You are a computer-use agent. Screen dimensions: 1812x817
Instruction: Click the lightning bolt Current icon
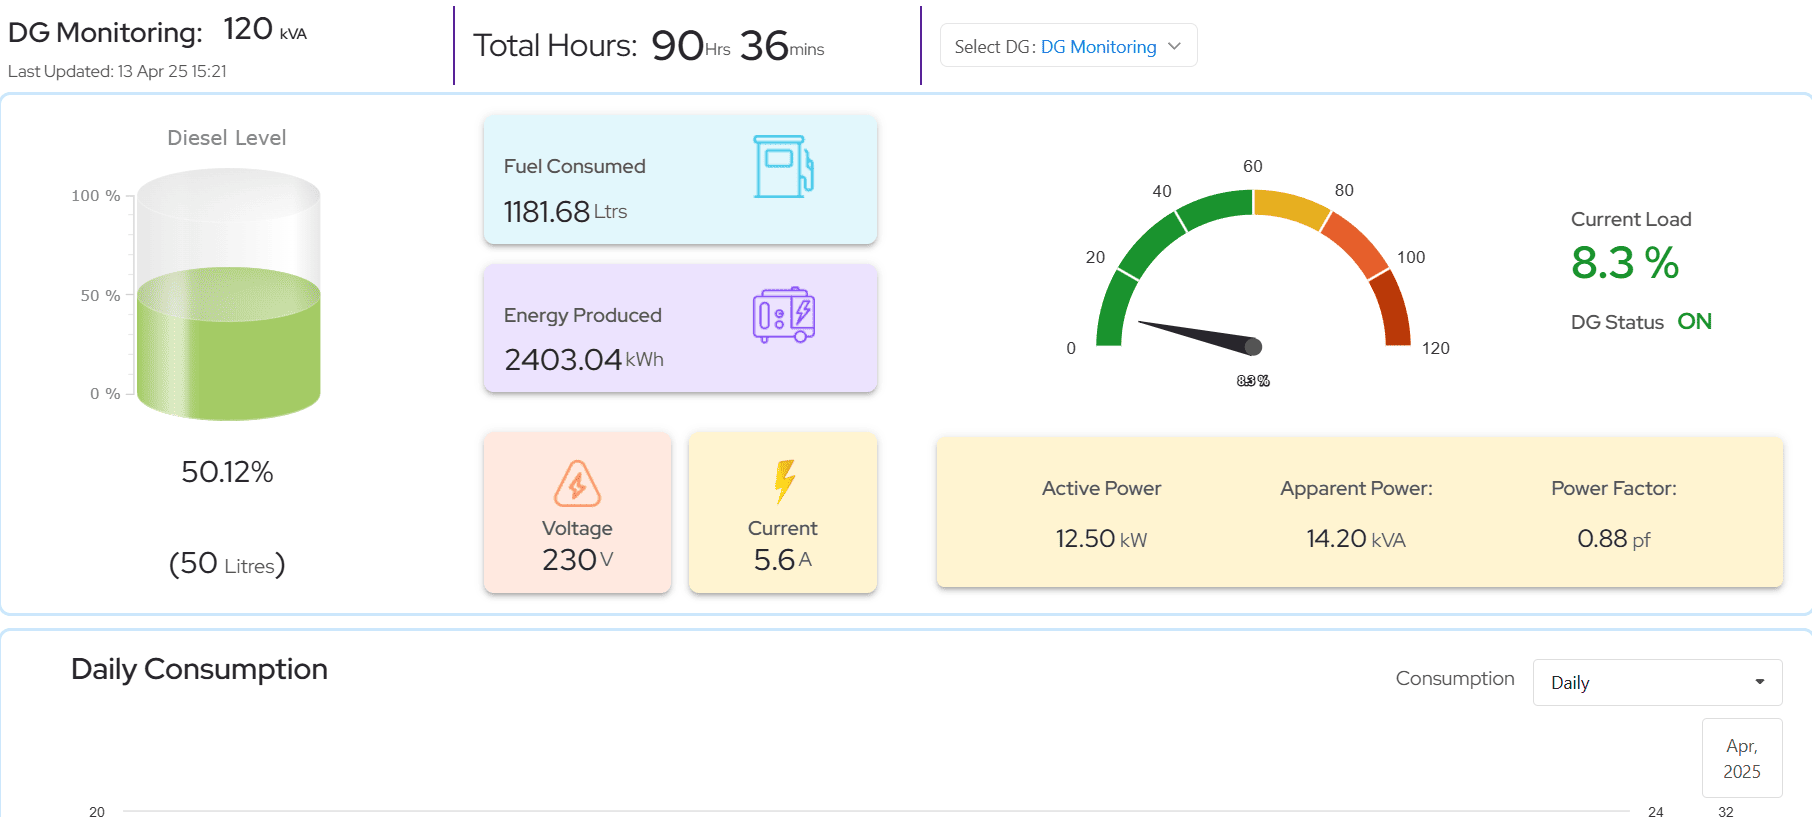[x=785, y=481]
